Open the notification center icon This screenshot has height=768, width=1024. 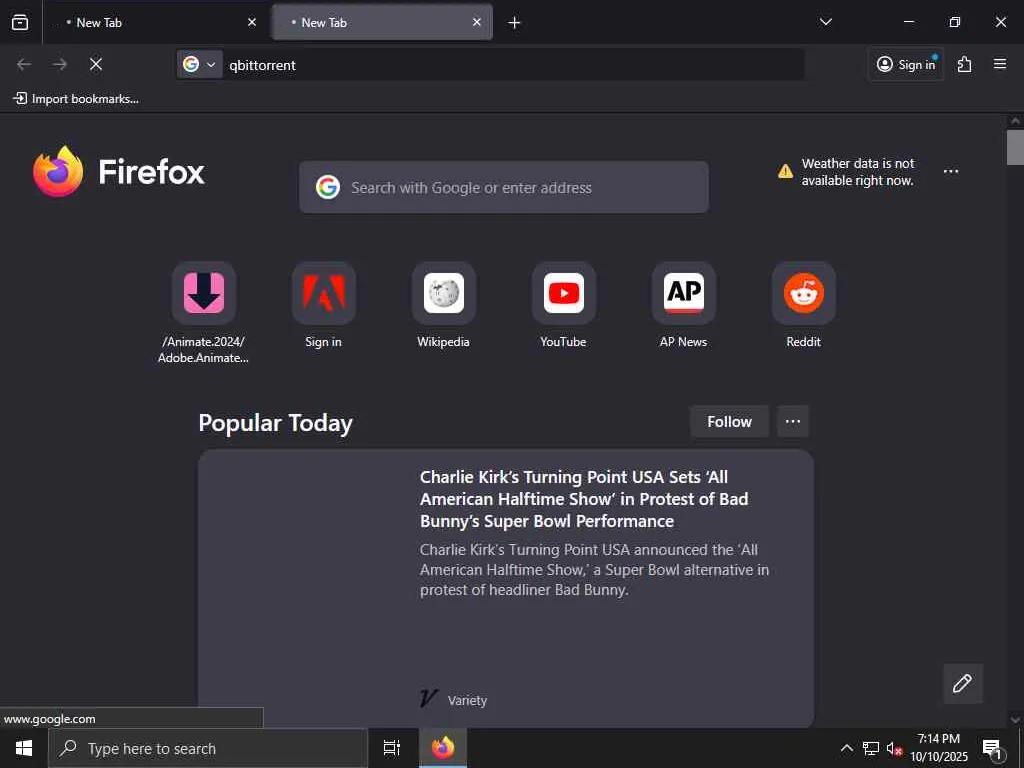point(993,748)
